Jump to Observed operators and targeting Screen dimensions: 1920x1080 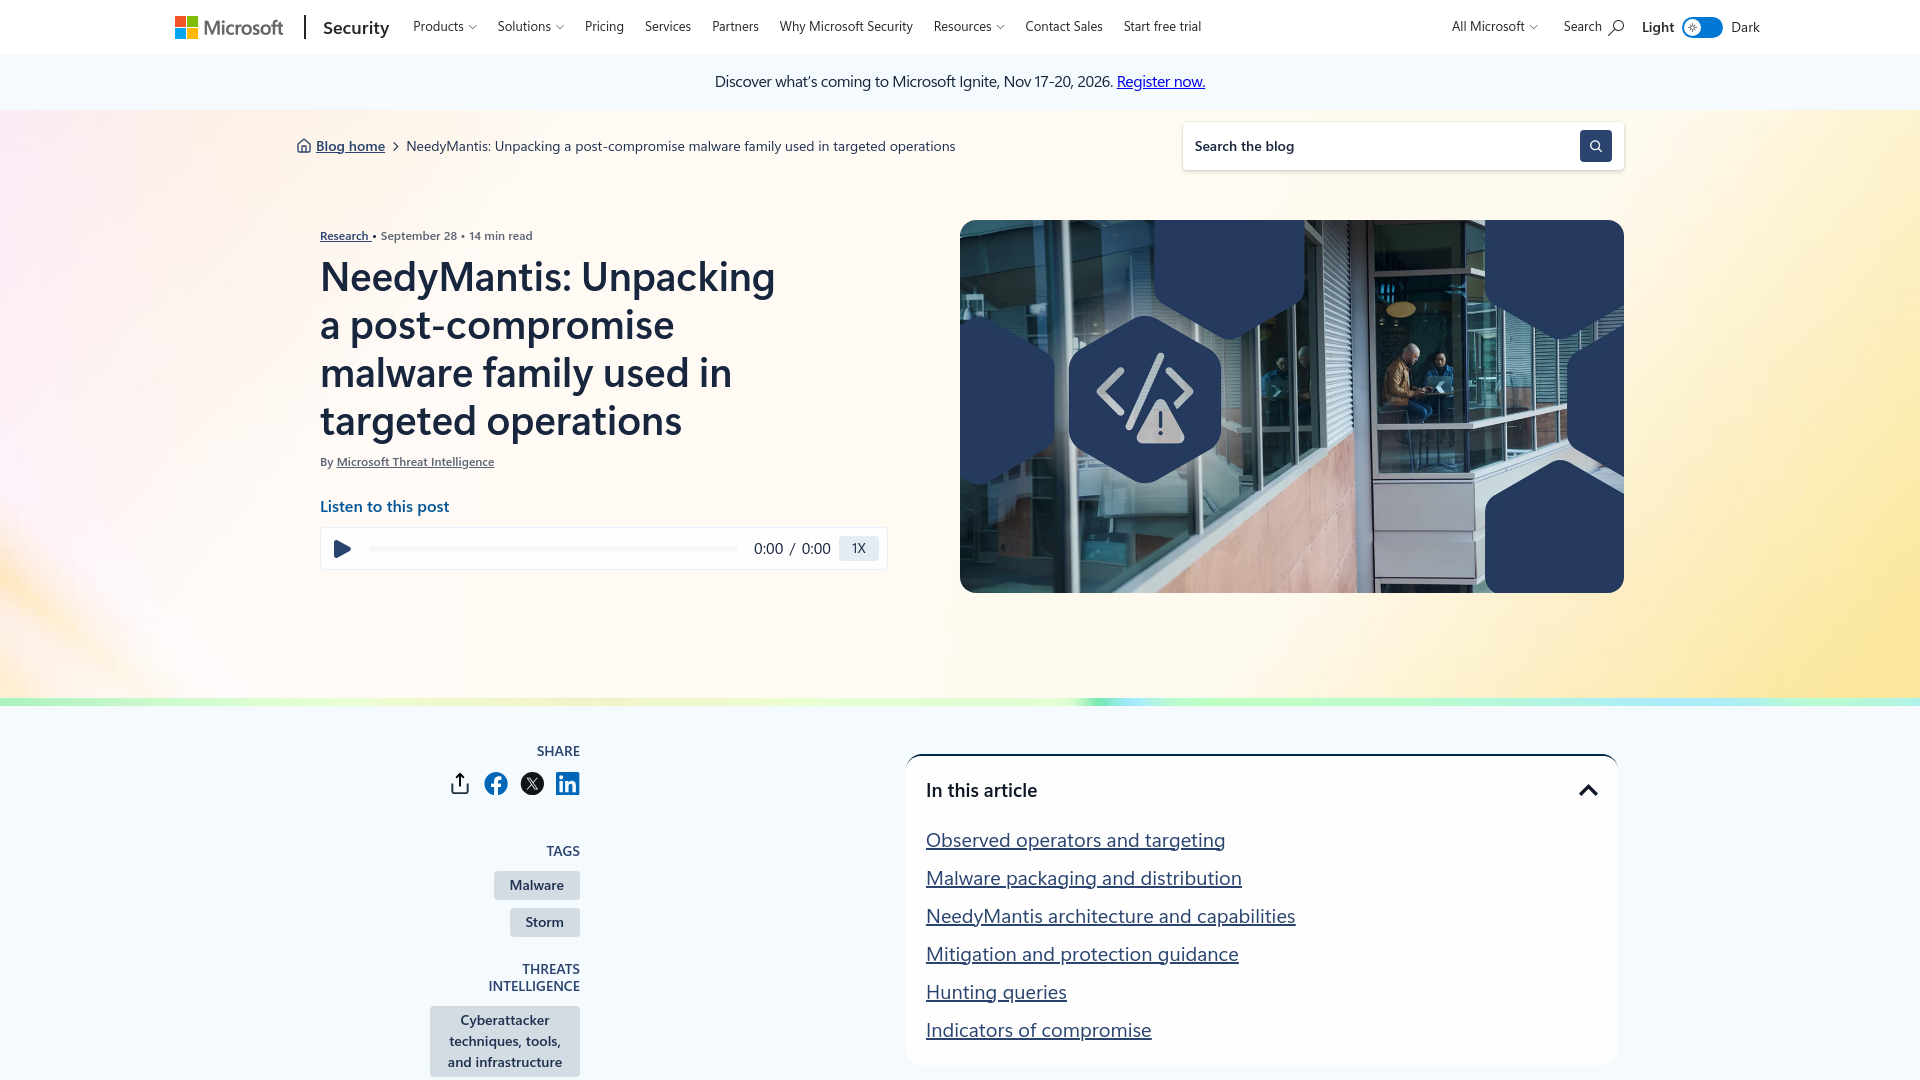[x=1075, y=840]
